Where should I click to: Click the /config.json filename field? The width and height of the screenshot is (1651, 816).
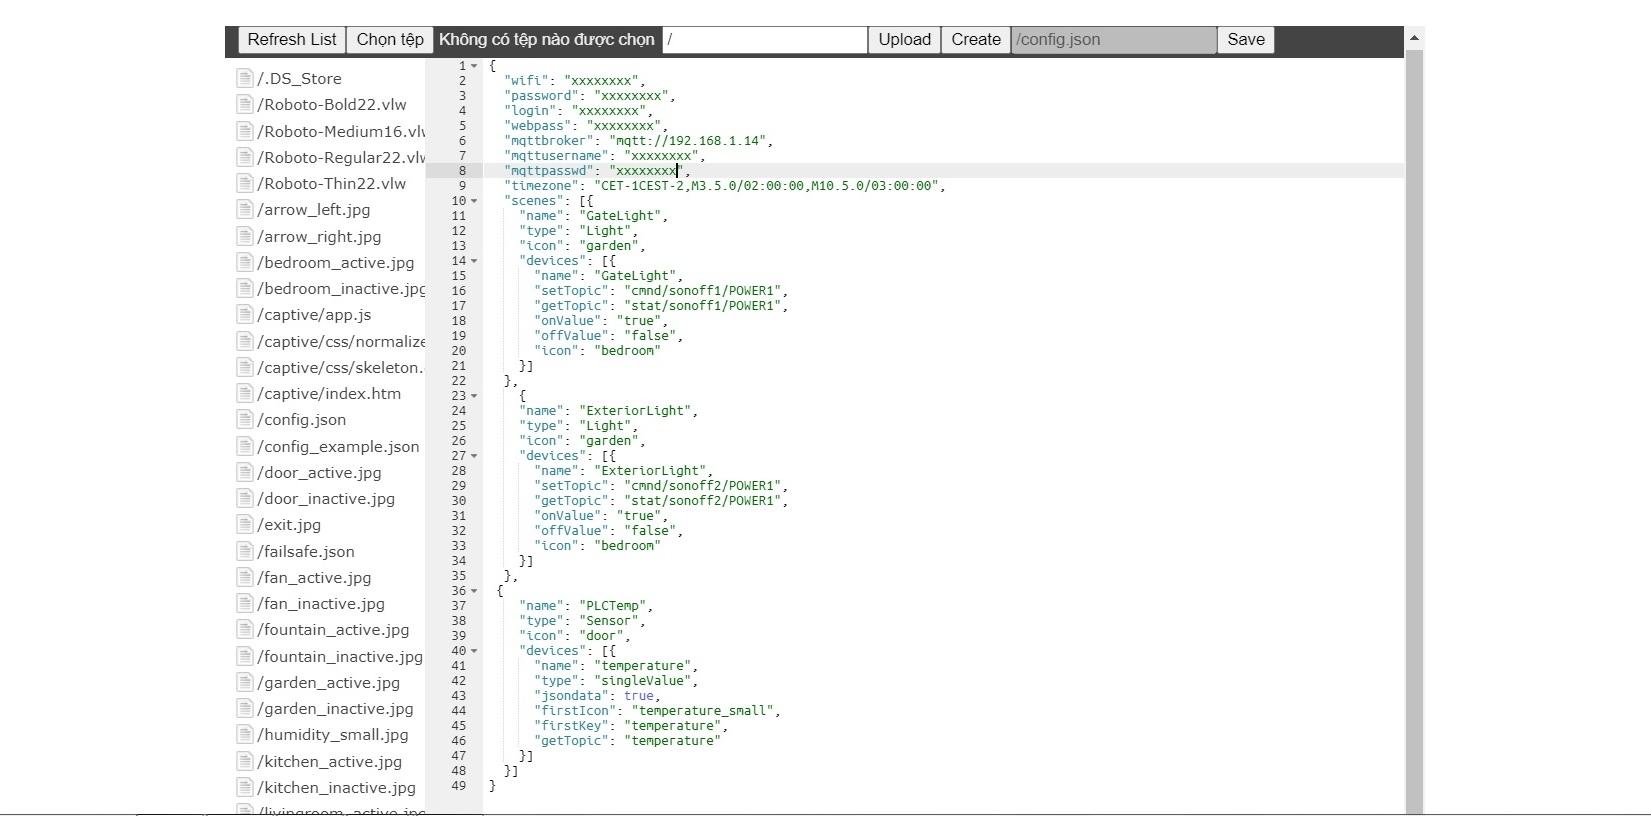(x=1114, y=40)
